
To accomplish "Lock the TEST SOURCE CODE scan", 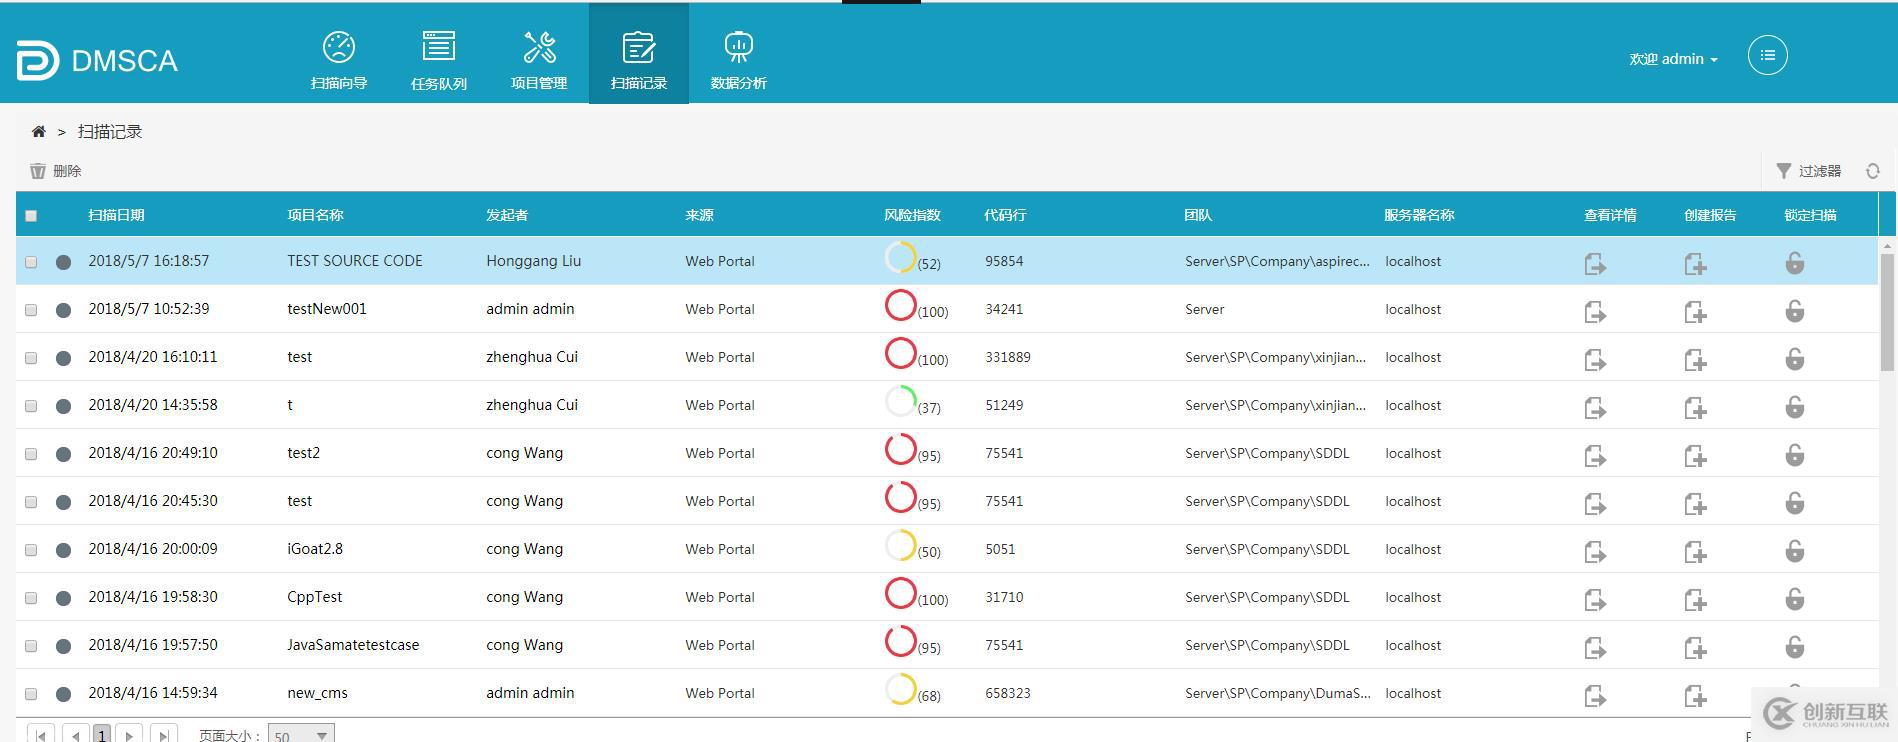I will pyautogui.click(x=1795, y=263).
